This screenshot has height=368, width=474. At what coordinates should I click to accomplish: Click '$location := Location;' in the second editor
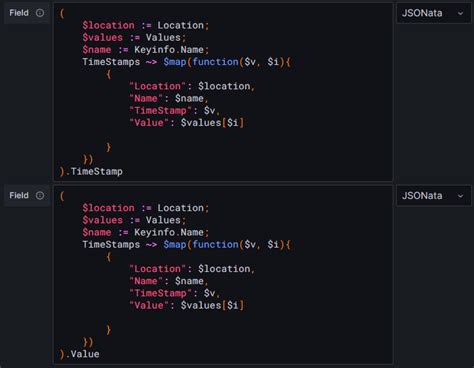coord(146,208)
